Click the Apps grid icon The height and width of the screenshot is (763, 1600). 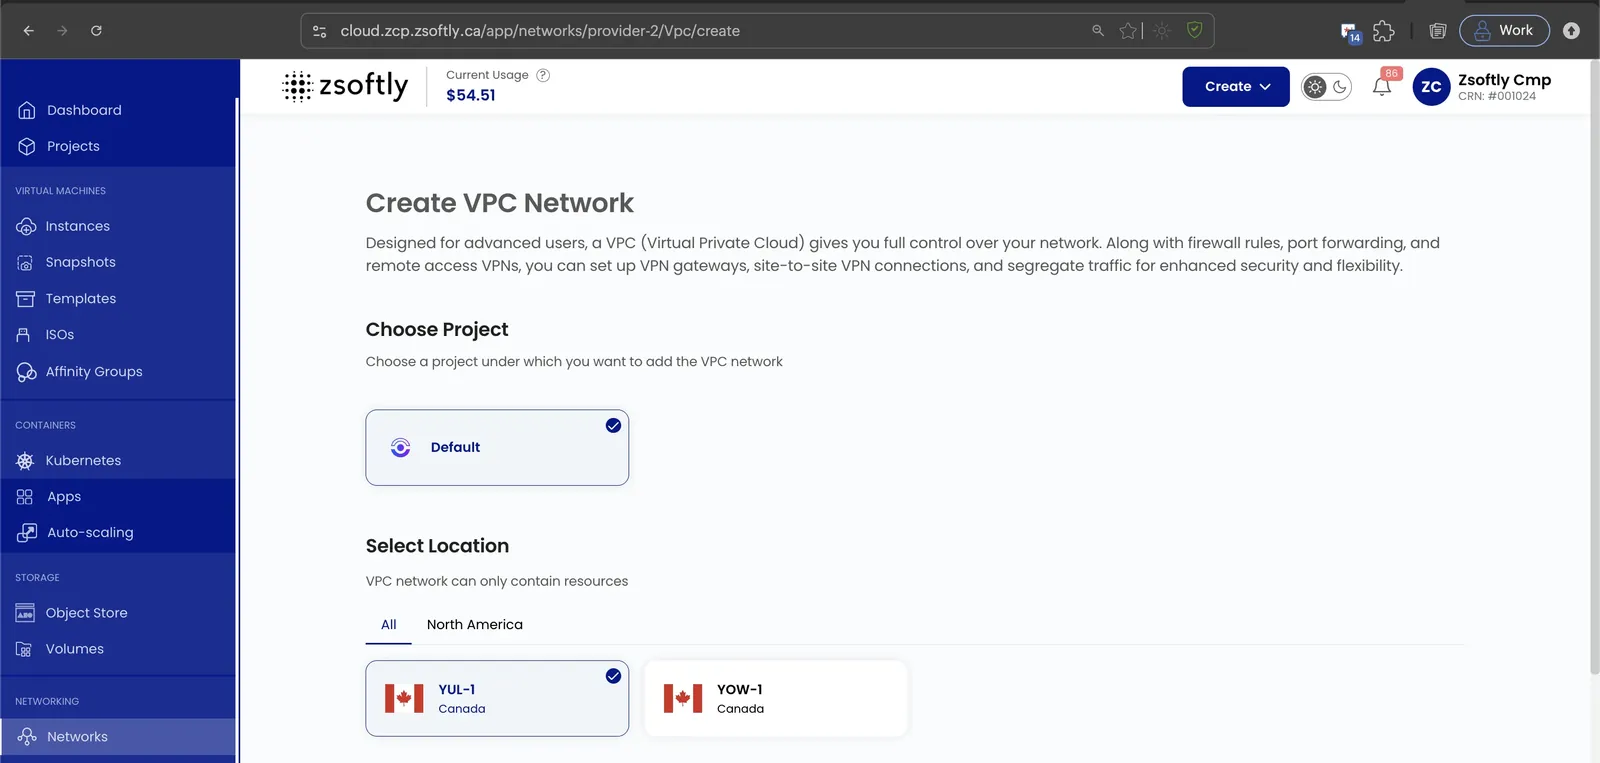point(25,497)
